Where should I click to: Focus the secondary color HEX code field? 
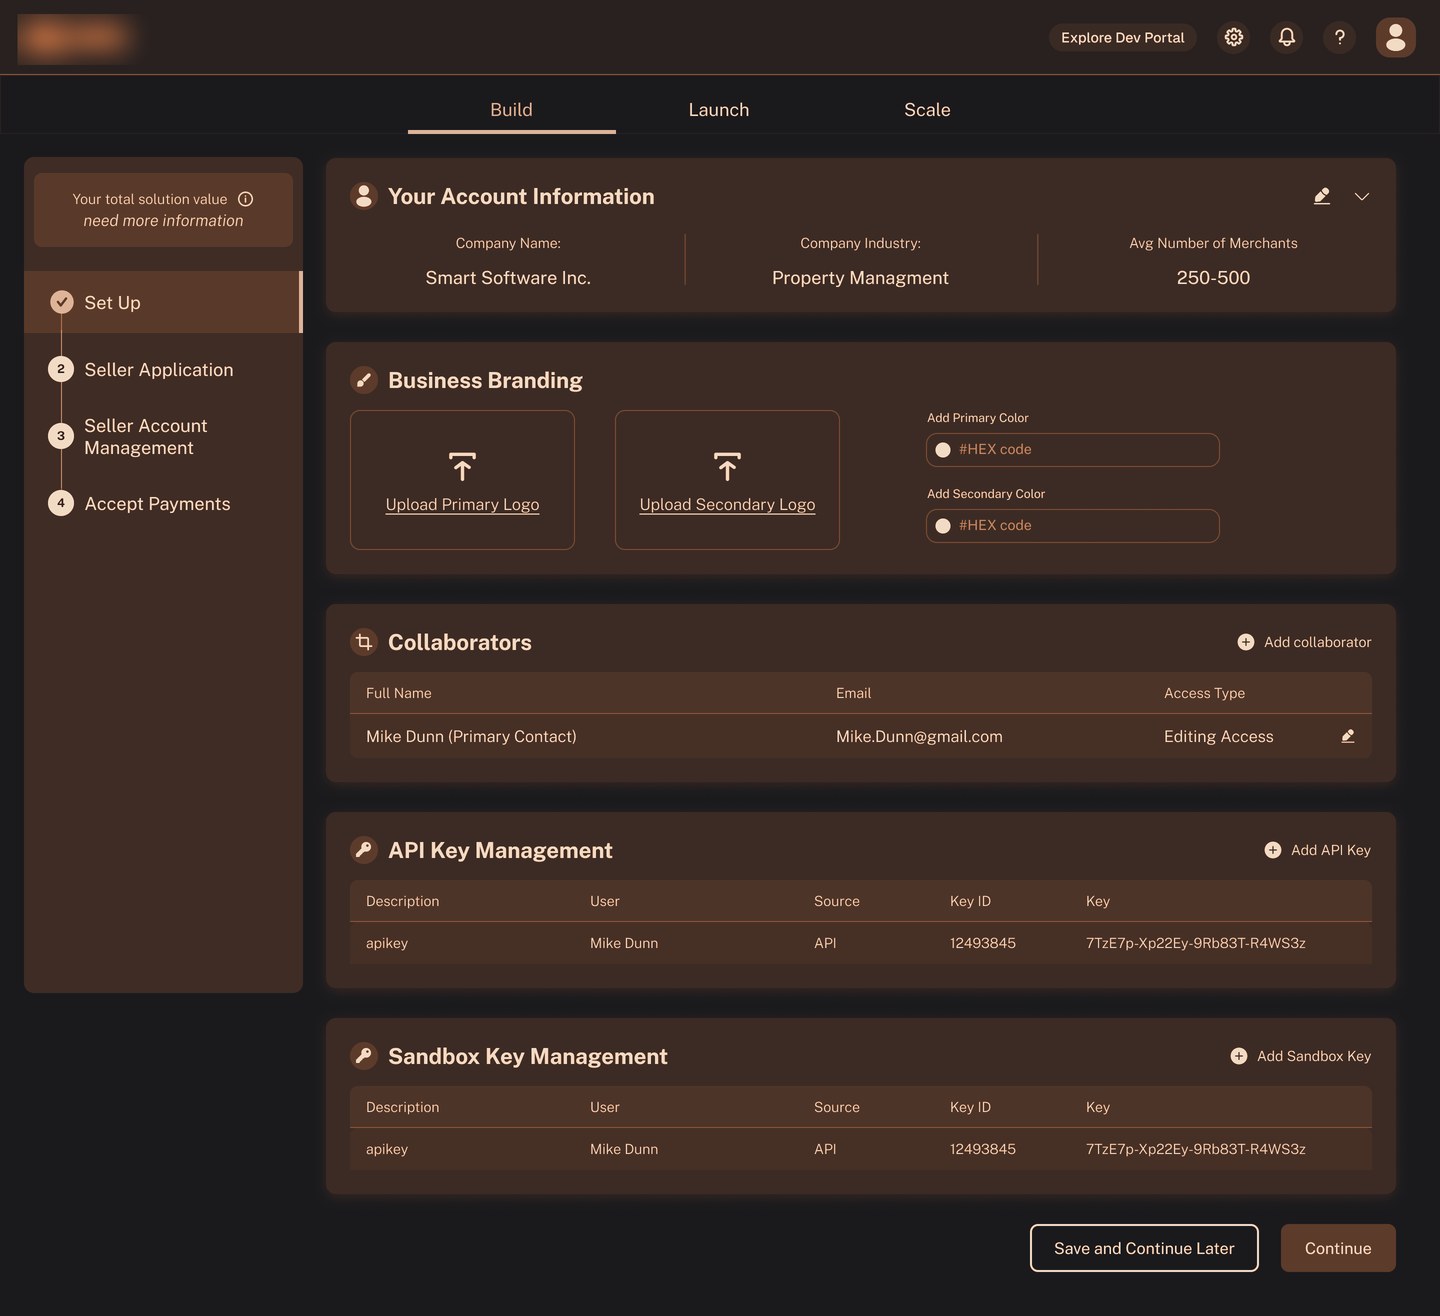point(1073,526)
